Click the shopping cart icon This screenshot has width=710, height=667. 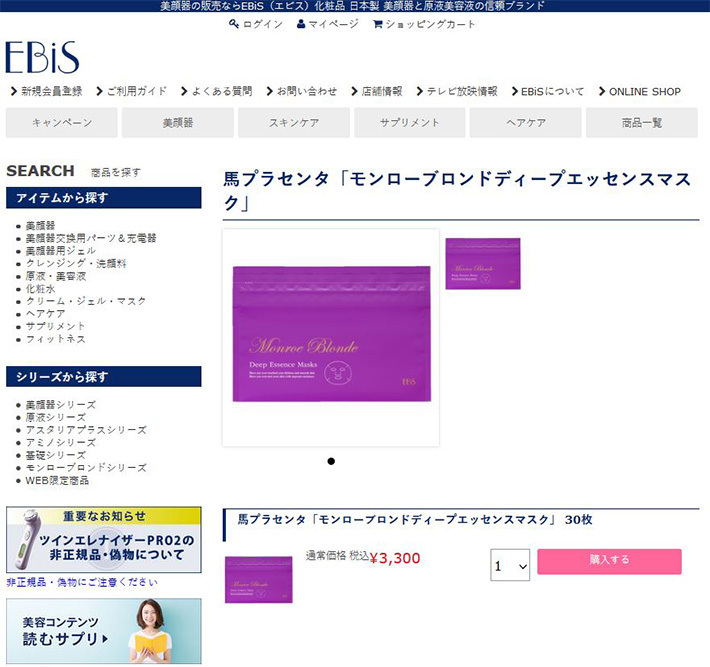click(x=378, y=24)
